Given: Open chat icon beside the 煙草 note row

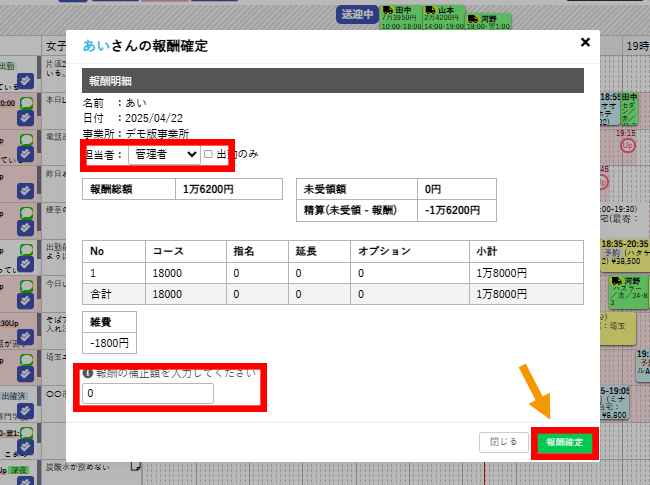Looking at the screenshot, I should (27, 213).
